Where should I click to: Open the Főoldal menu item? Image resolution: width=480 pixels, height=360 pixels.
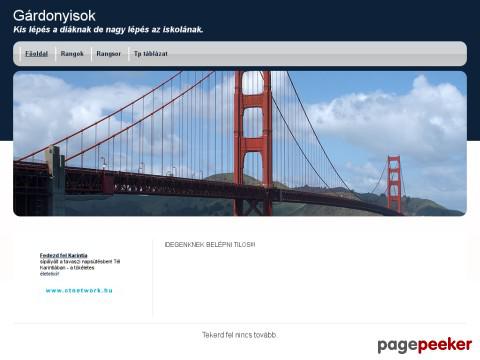tap(36, 53)
